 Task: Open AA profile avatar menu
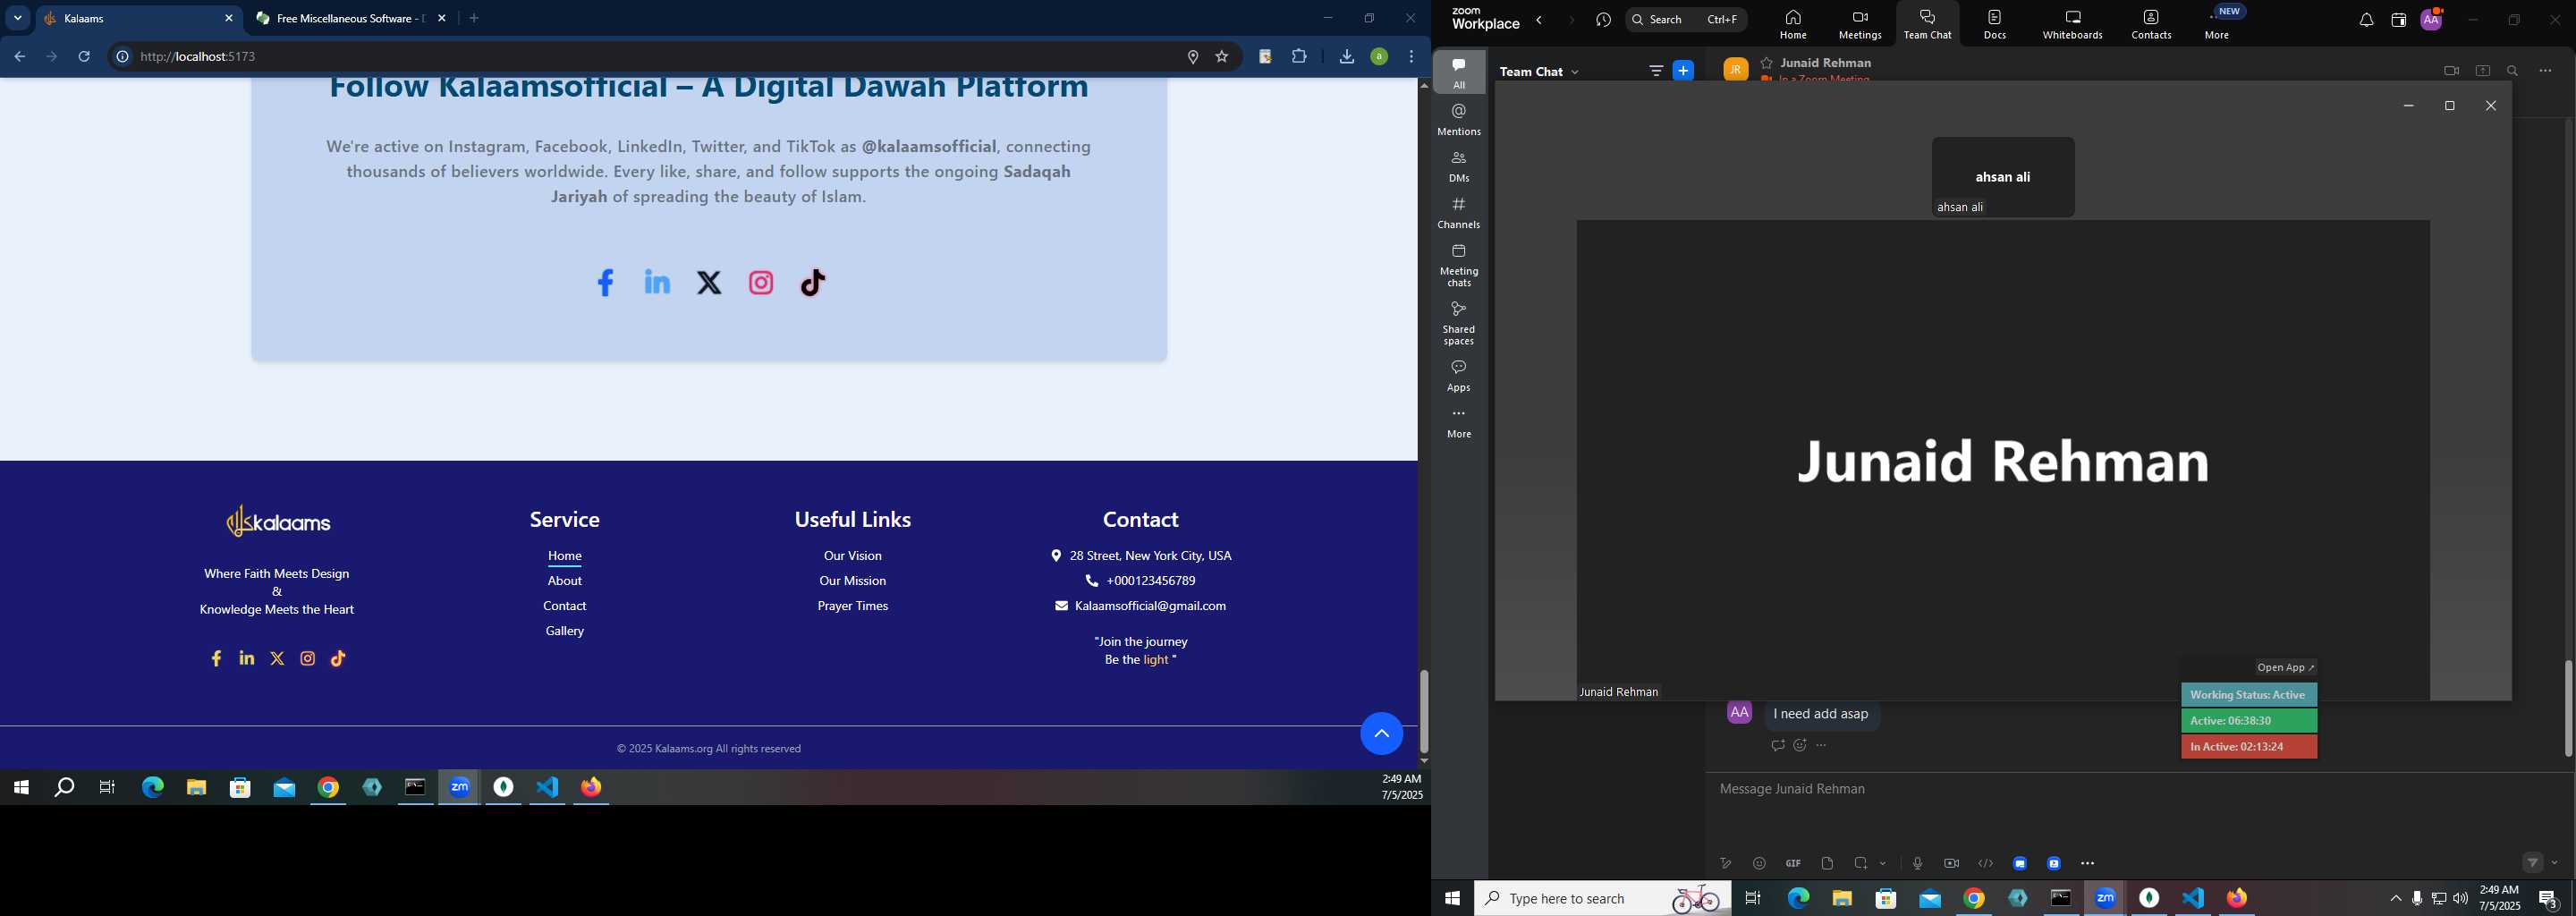[x=2432, y=19]
